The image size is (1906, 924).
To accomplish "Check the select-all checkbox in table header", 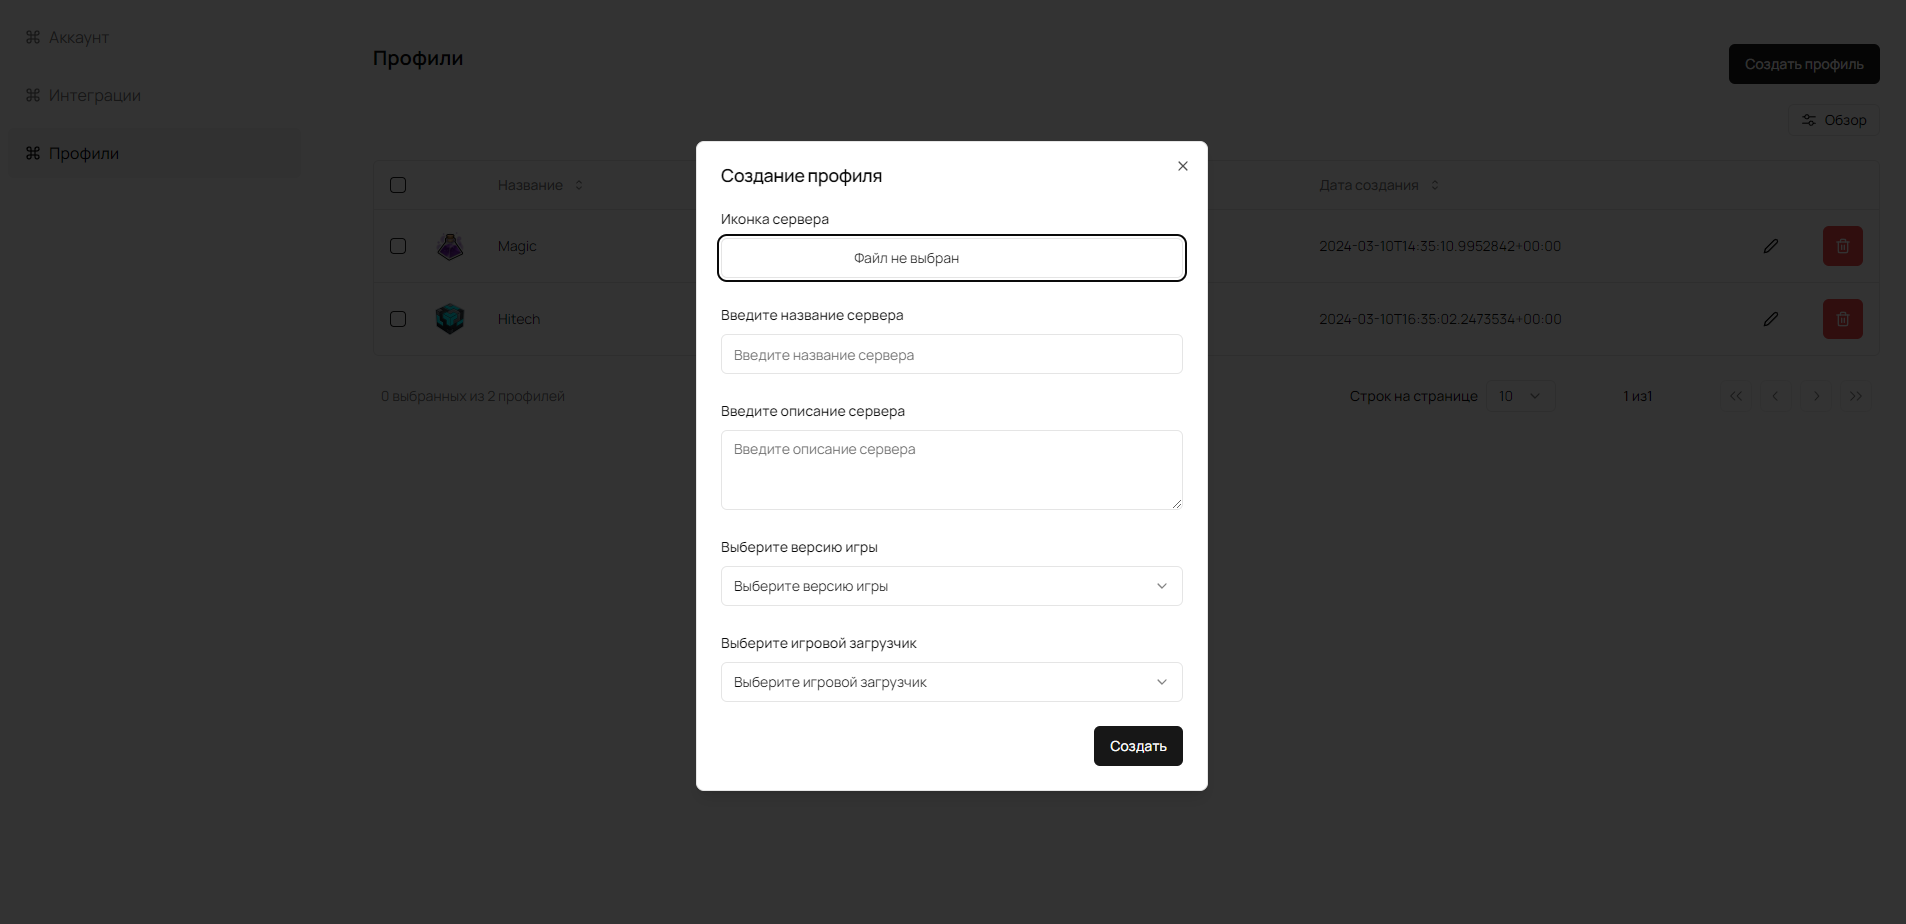I will (398, 185).
